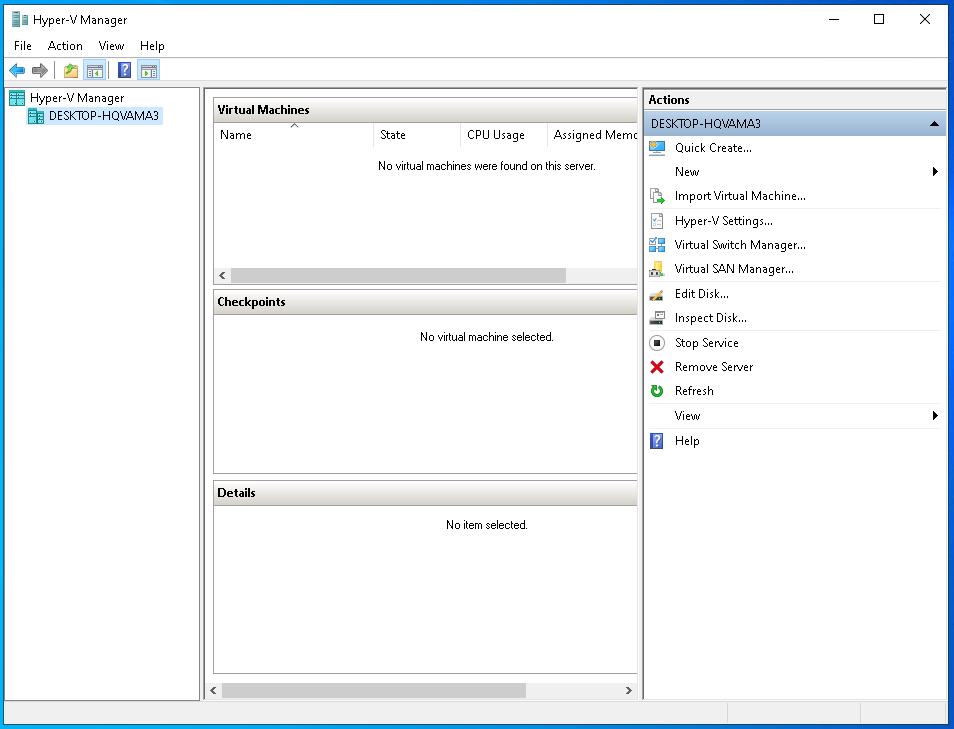This screenshot has height=729, width=954.
Task: Click Stop Service action
Action: point(706,343)
